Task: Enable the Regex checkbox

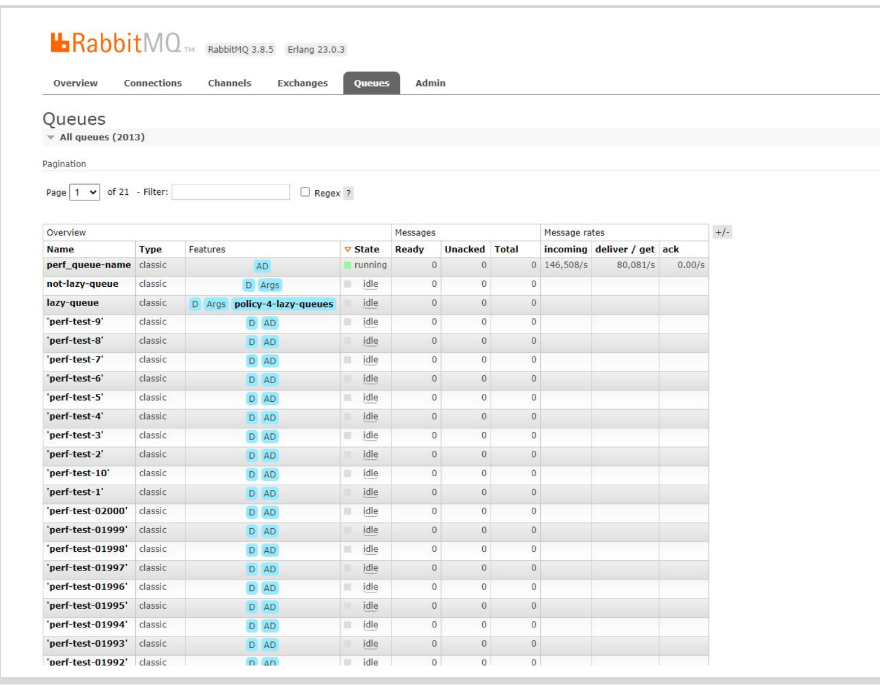Action: [306, 191]
